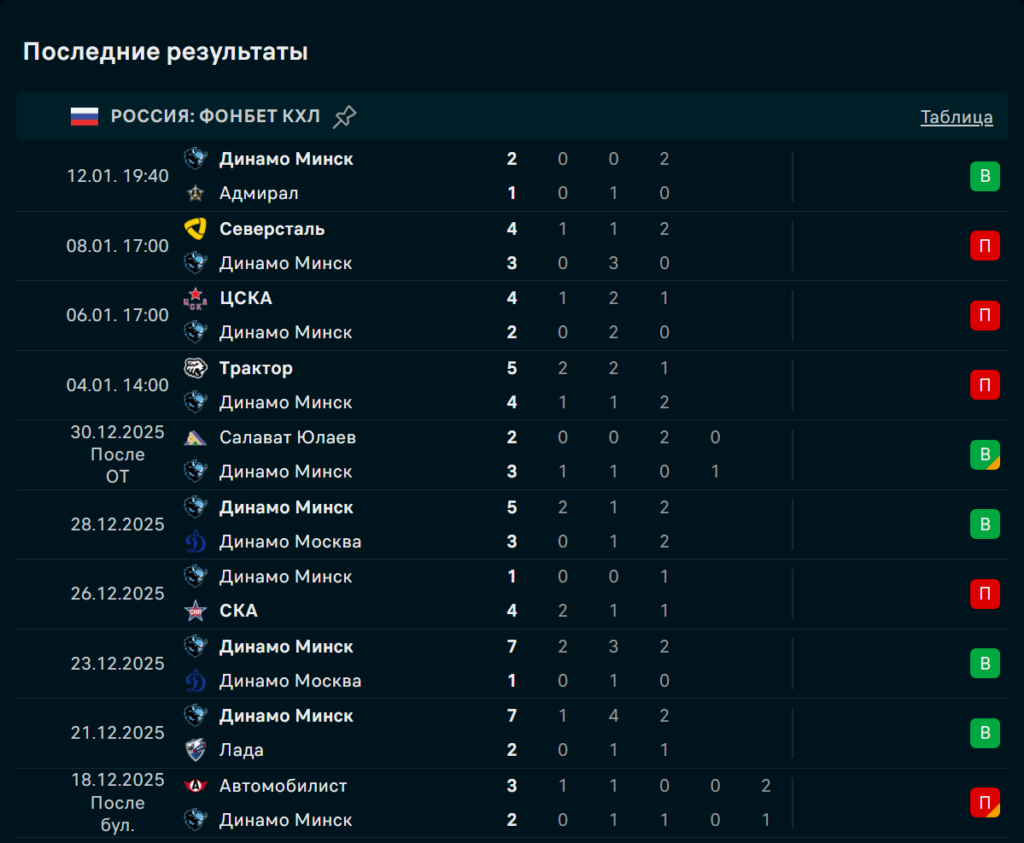Click the Автомобилист team logo

195,786
